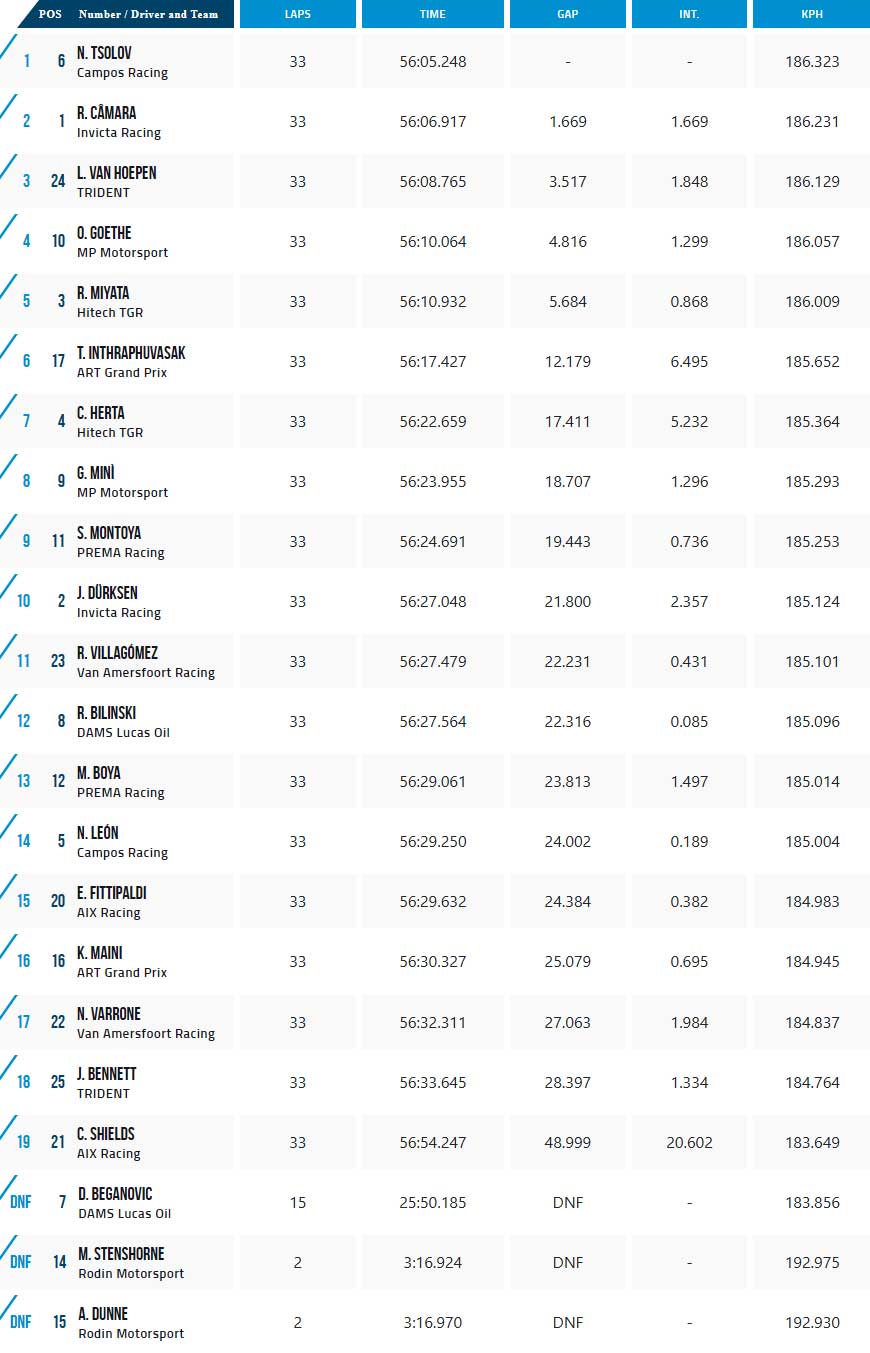Click M. Stenshorne's speed 192.975
870x1353 pixels.
[812, 1262]
